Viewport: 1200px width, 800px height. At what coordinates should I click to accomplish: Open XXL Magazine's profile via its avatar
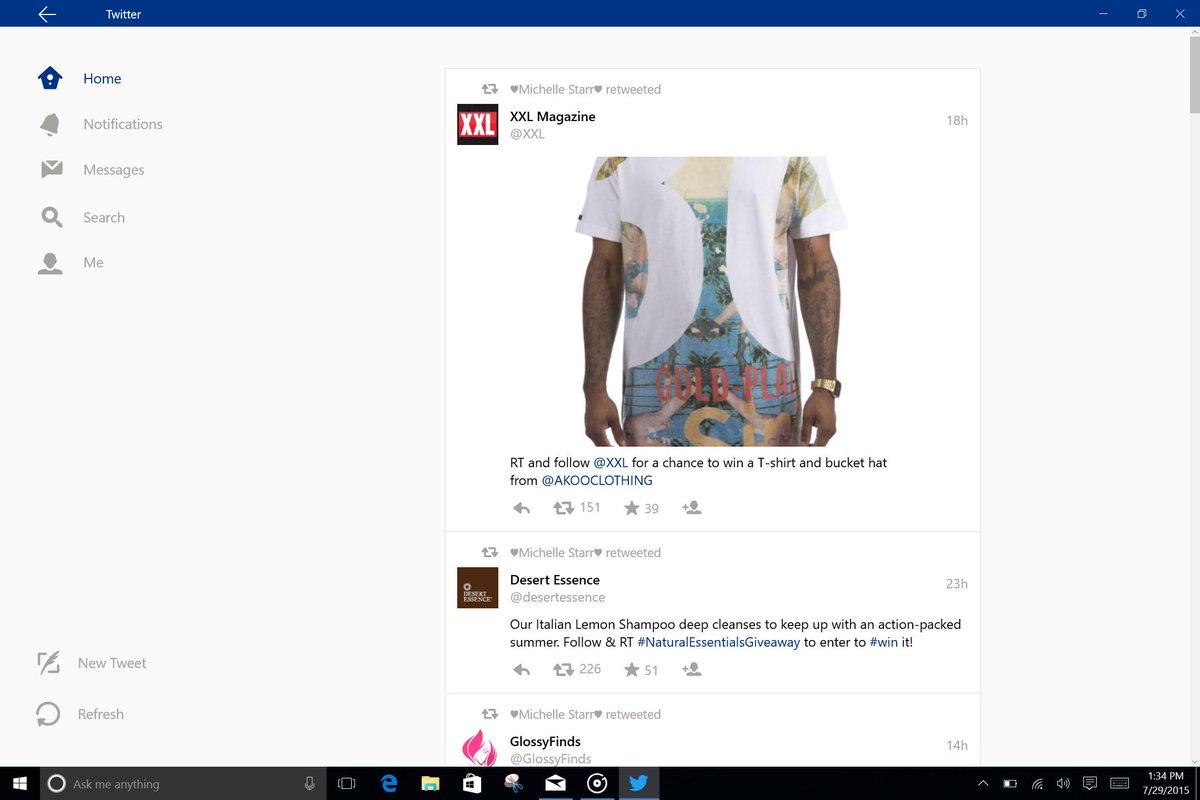coord(477,124)
